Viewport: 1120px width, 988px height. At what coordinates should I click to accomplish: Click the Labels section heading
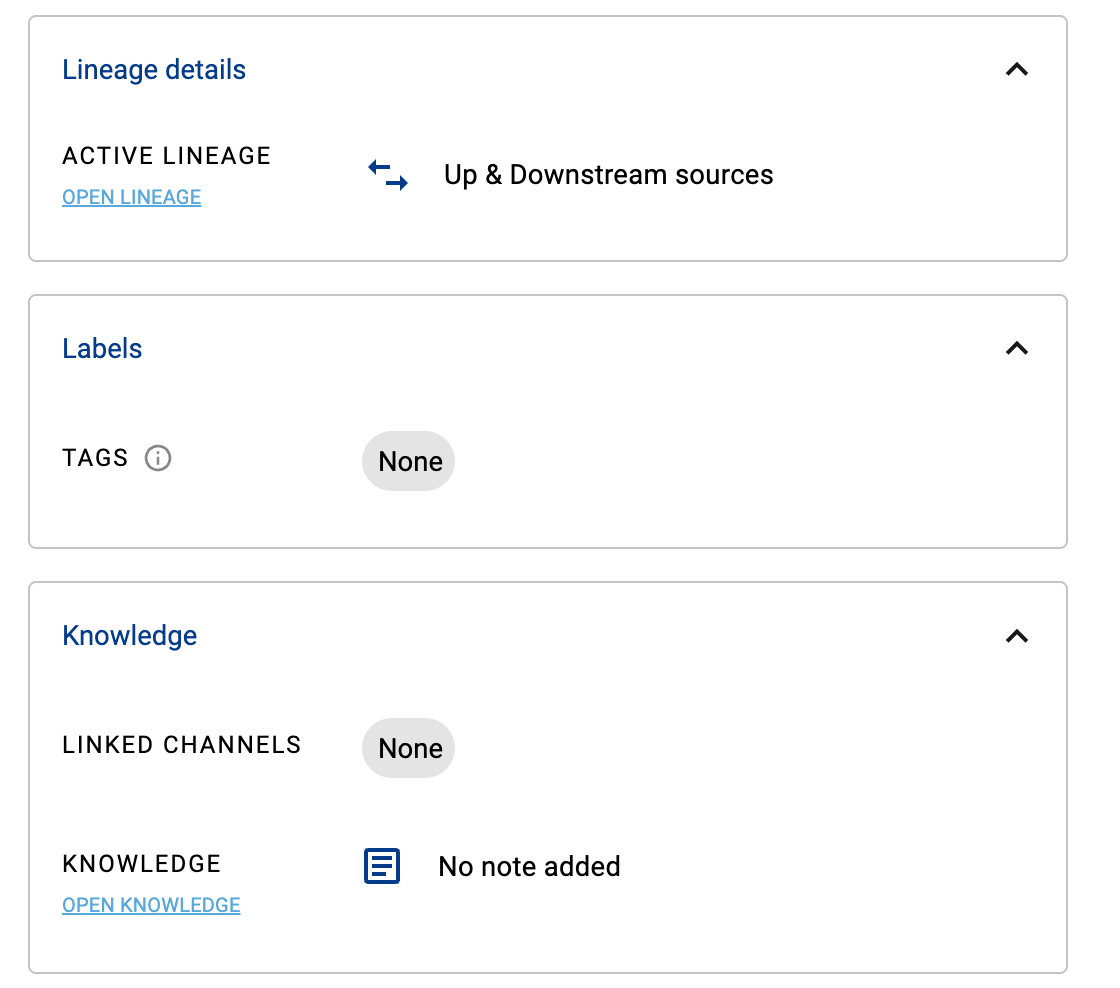(102, 349)
